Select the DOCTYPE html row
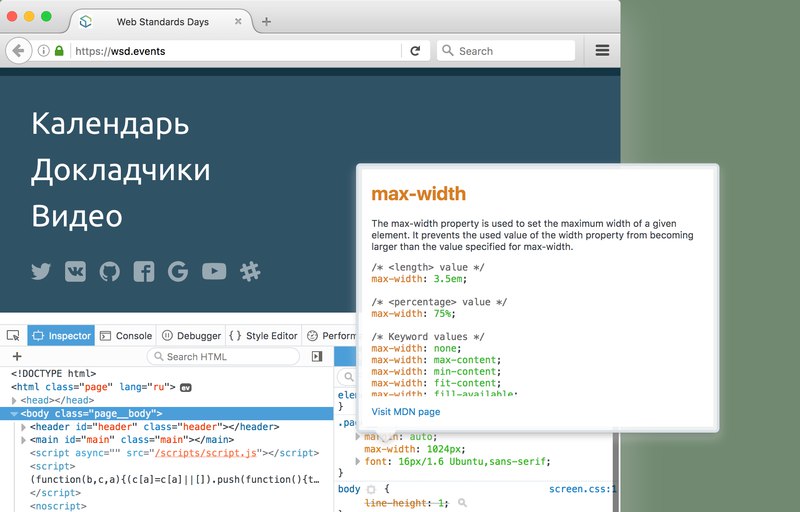This screenshot has height=512, width=800. (167, 374)
